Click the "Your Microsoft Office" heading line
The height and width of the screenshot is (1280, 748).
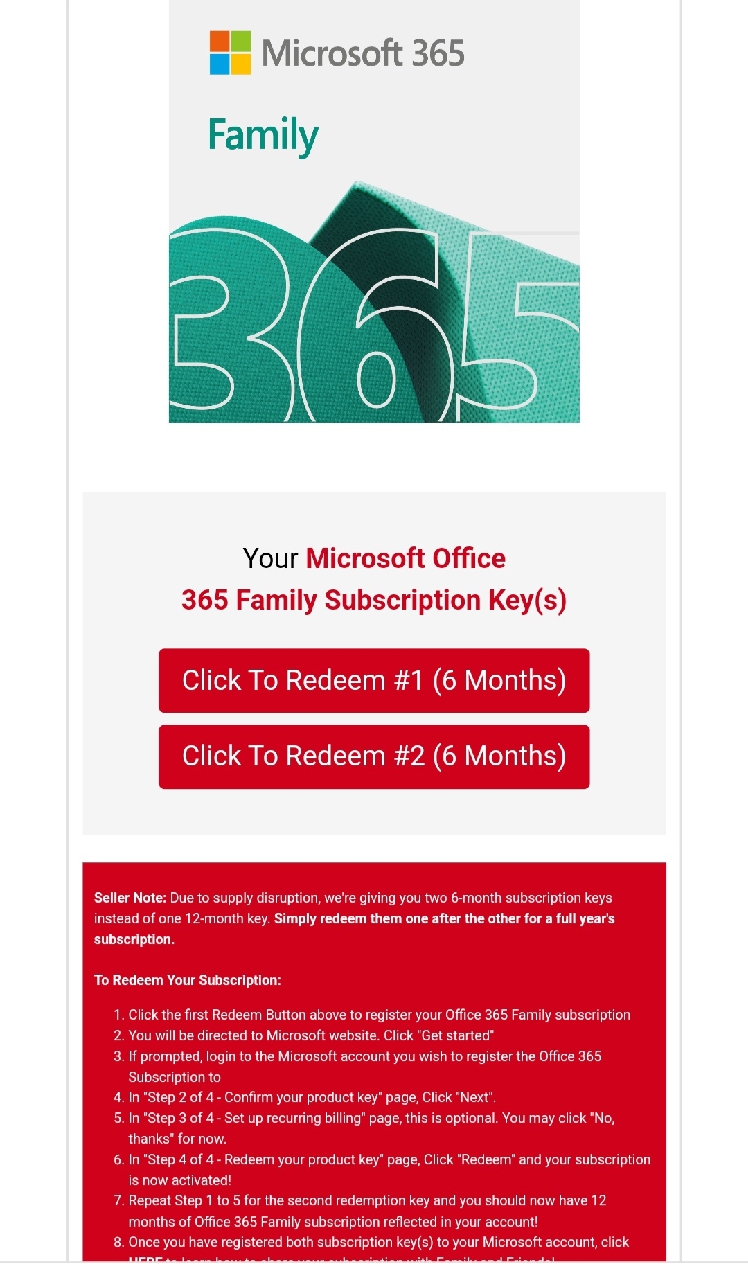[x=374, y=558]
